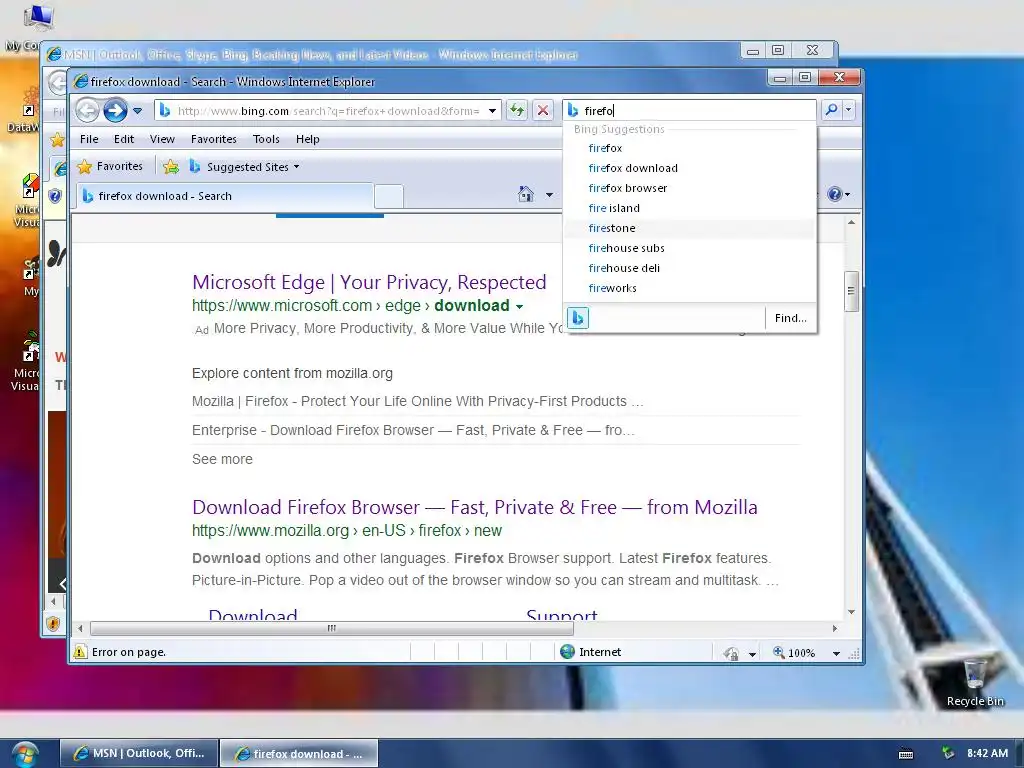The width and height of the screenshot is (1024, 768).
Task: Click the Windows Start orb
Action: click(x=24, y=753)
